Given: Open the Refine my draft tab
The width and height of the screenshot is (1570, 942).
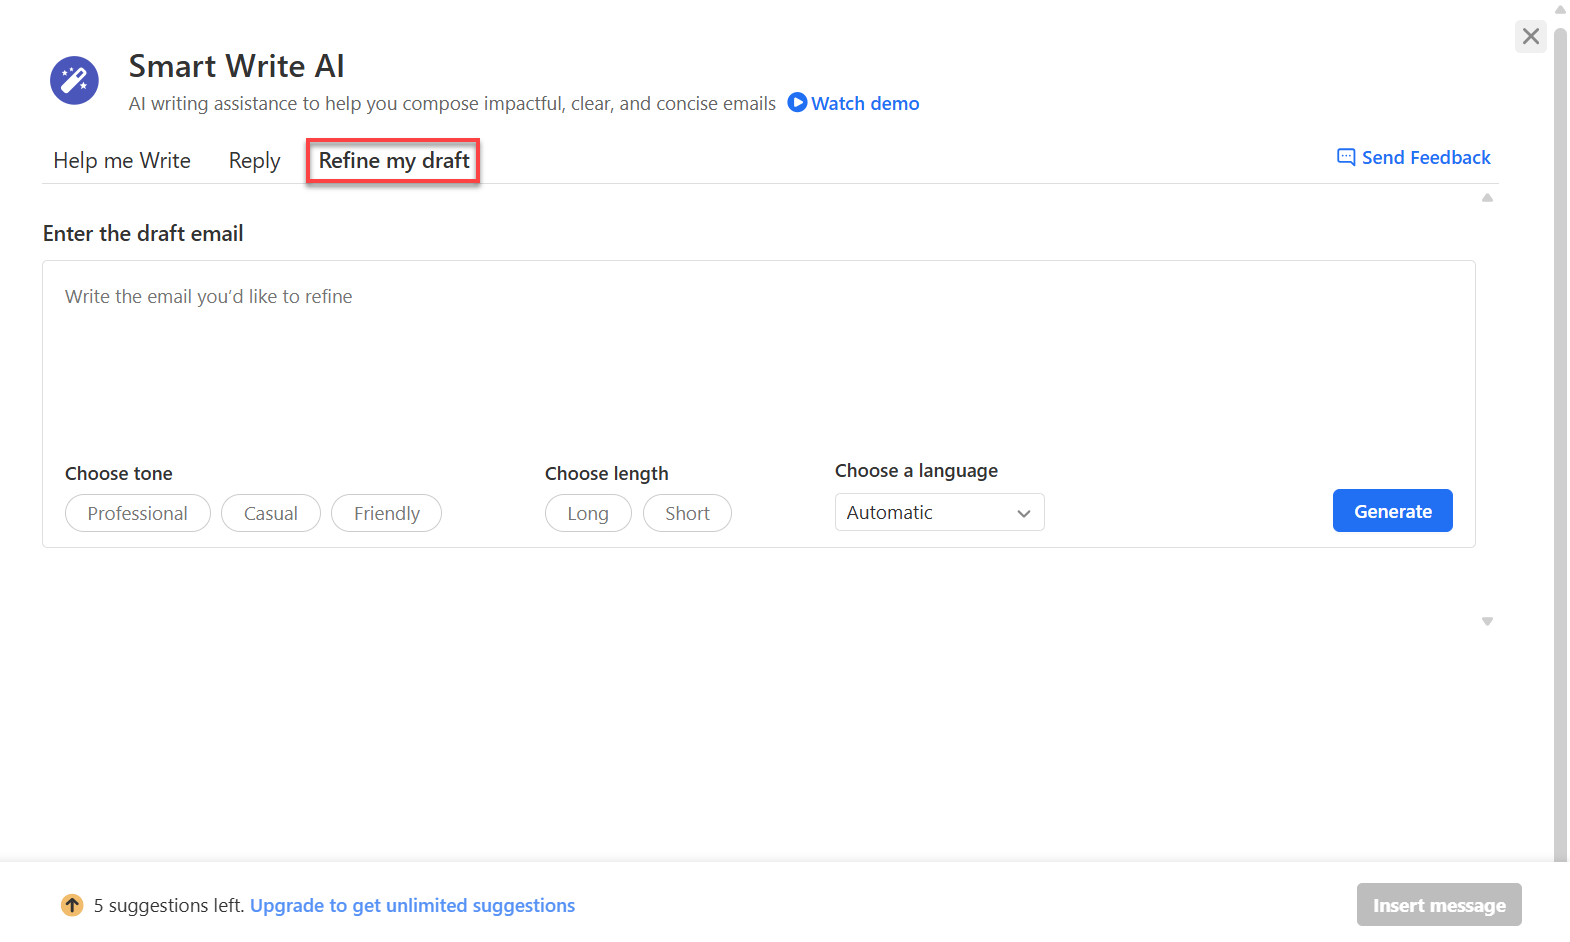Looking at the screenshot, I should click(393, 160).
